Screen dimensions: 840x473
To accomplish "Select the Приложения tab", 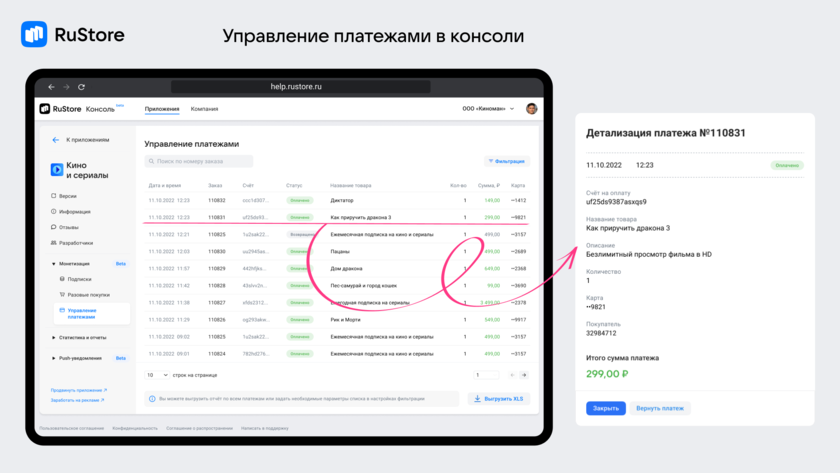I will (162, 109).
